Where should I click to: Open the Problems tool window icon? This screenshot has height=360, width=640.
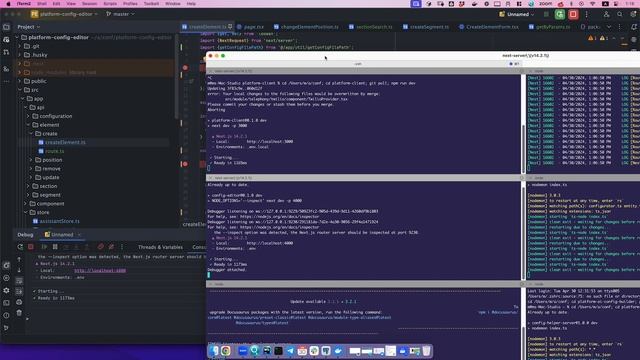tap(6, 315)
